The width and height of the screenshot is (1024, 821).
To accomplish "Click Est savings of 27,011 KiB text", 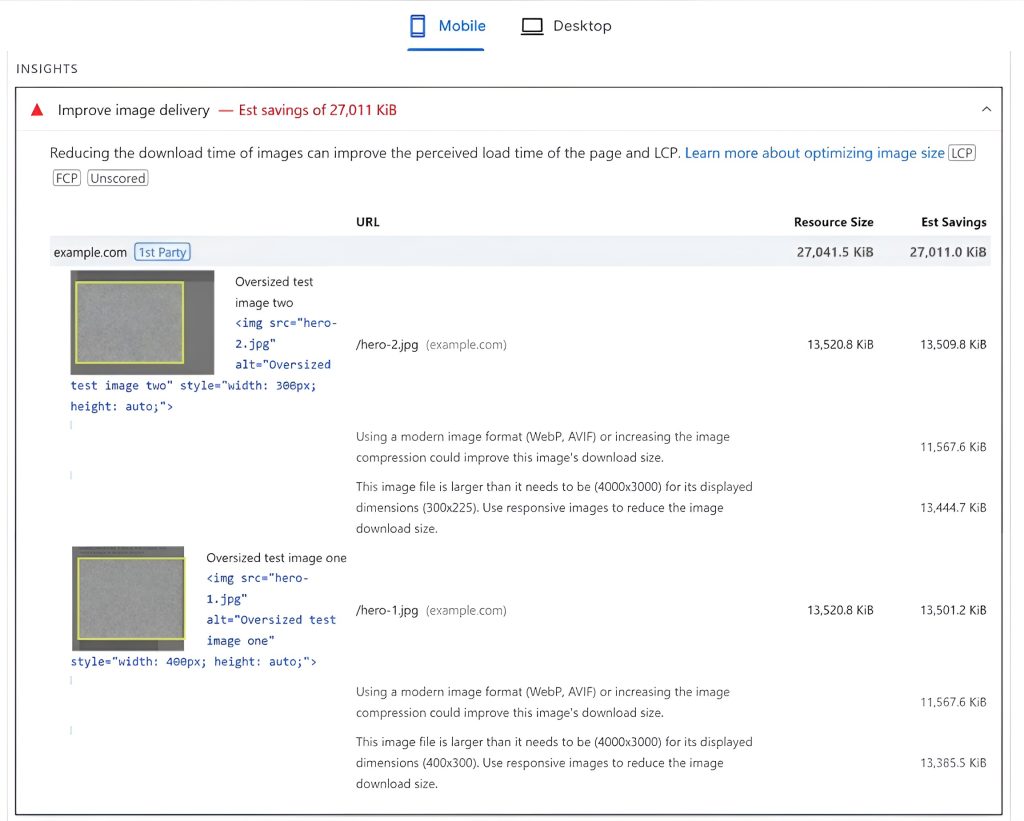I will coord(317,110).
